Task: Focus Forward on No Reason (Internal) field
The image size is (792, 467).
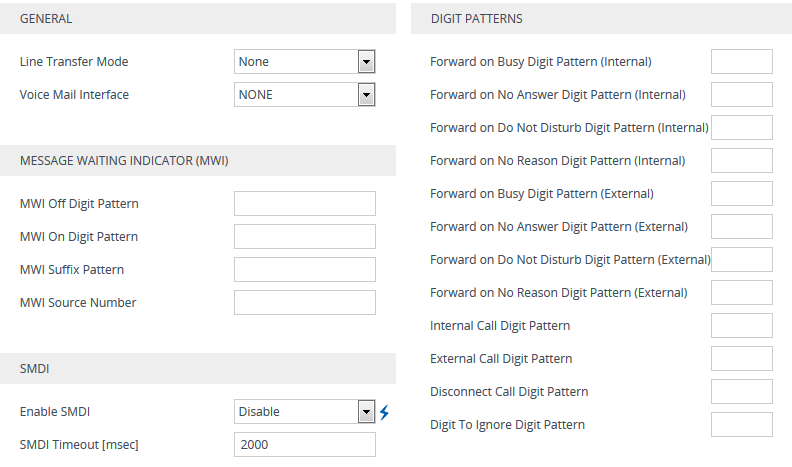Action: coord(741,161)
